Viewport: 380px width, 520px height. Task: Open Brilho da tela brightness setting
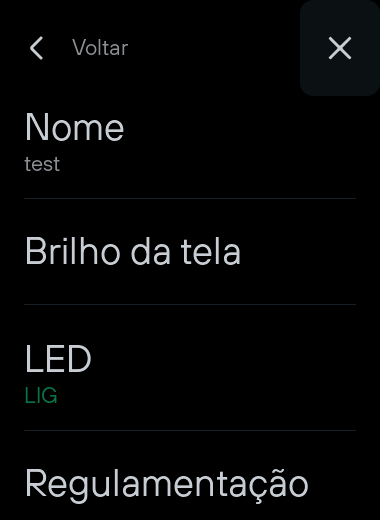(x=190, y=251)
